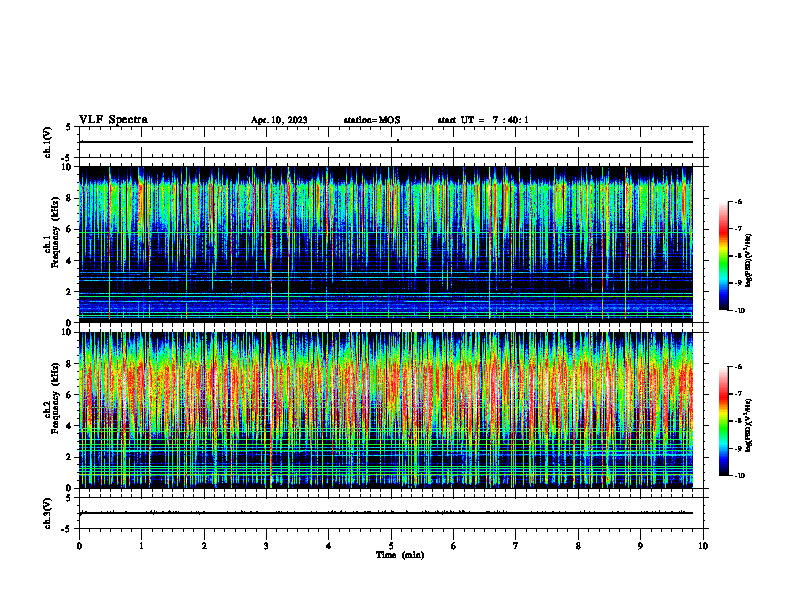Select the date "Apr. 10, 2023"

pos(279,120)
